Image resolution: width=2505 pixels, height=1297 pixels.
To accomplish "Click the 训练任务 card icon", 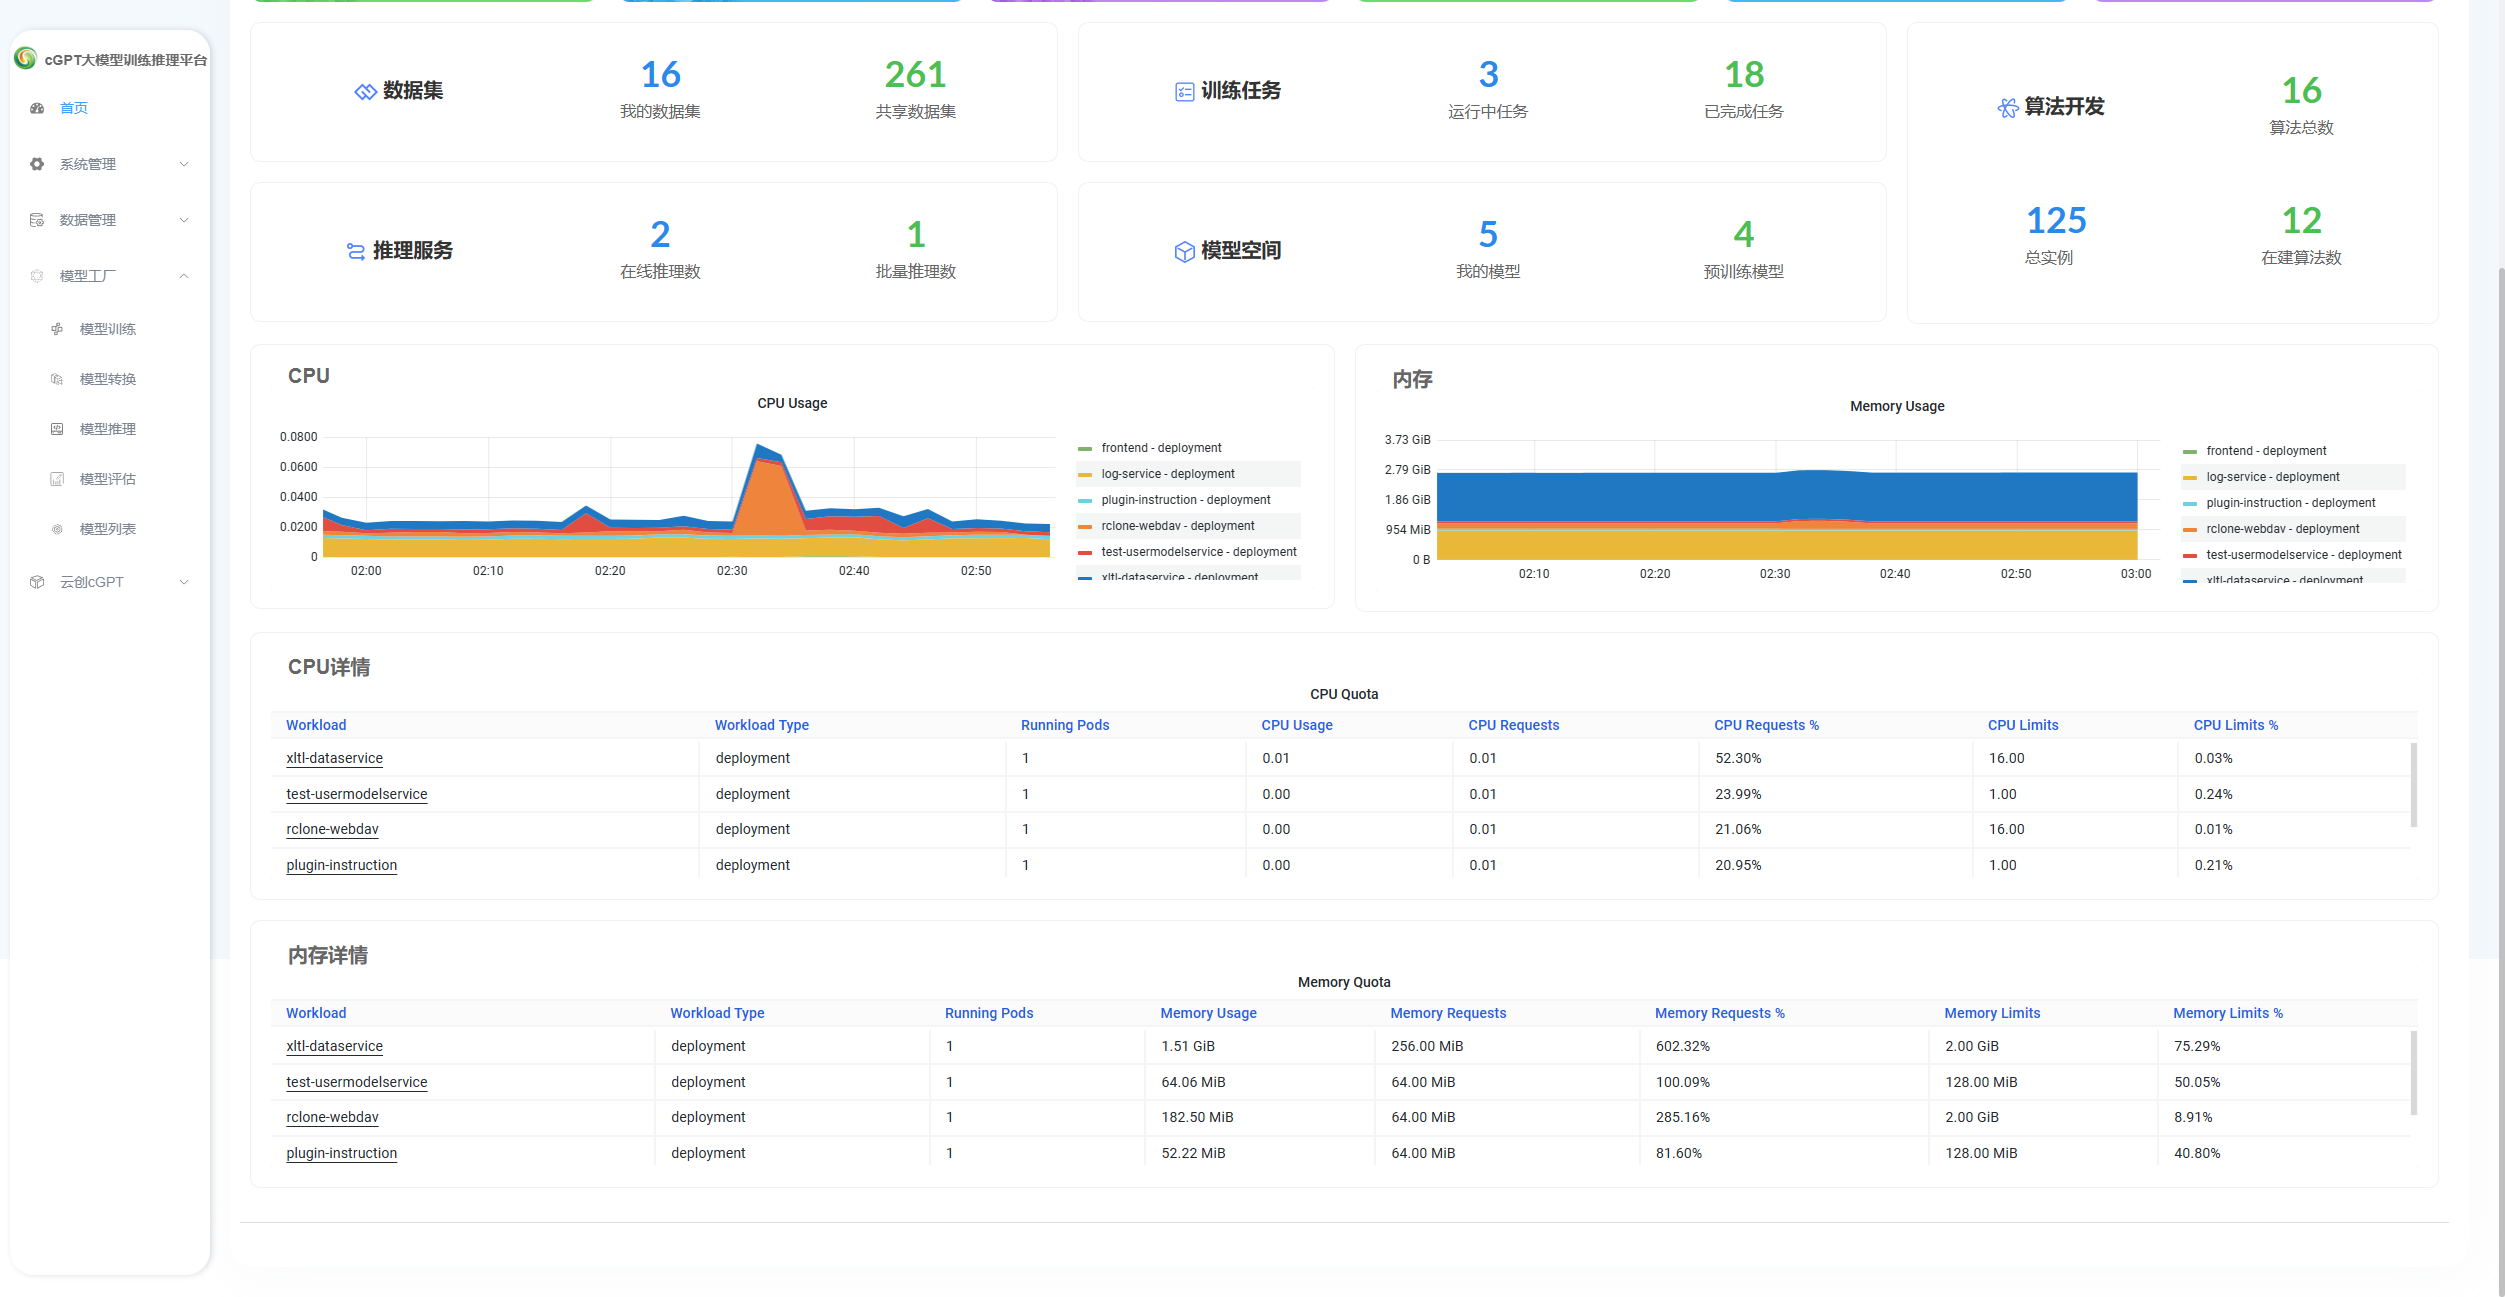I will (1184, 92).
